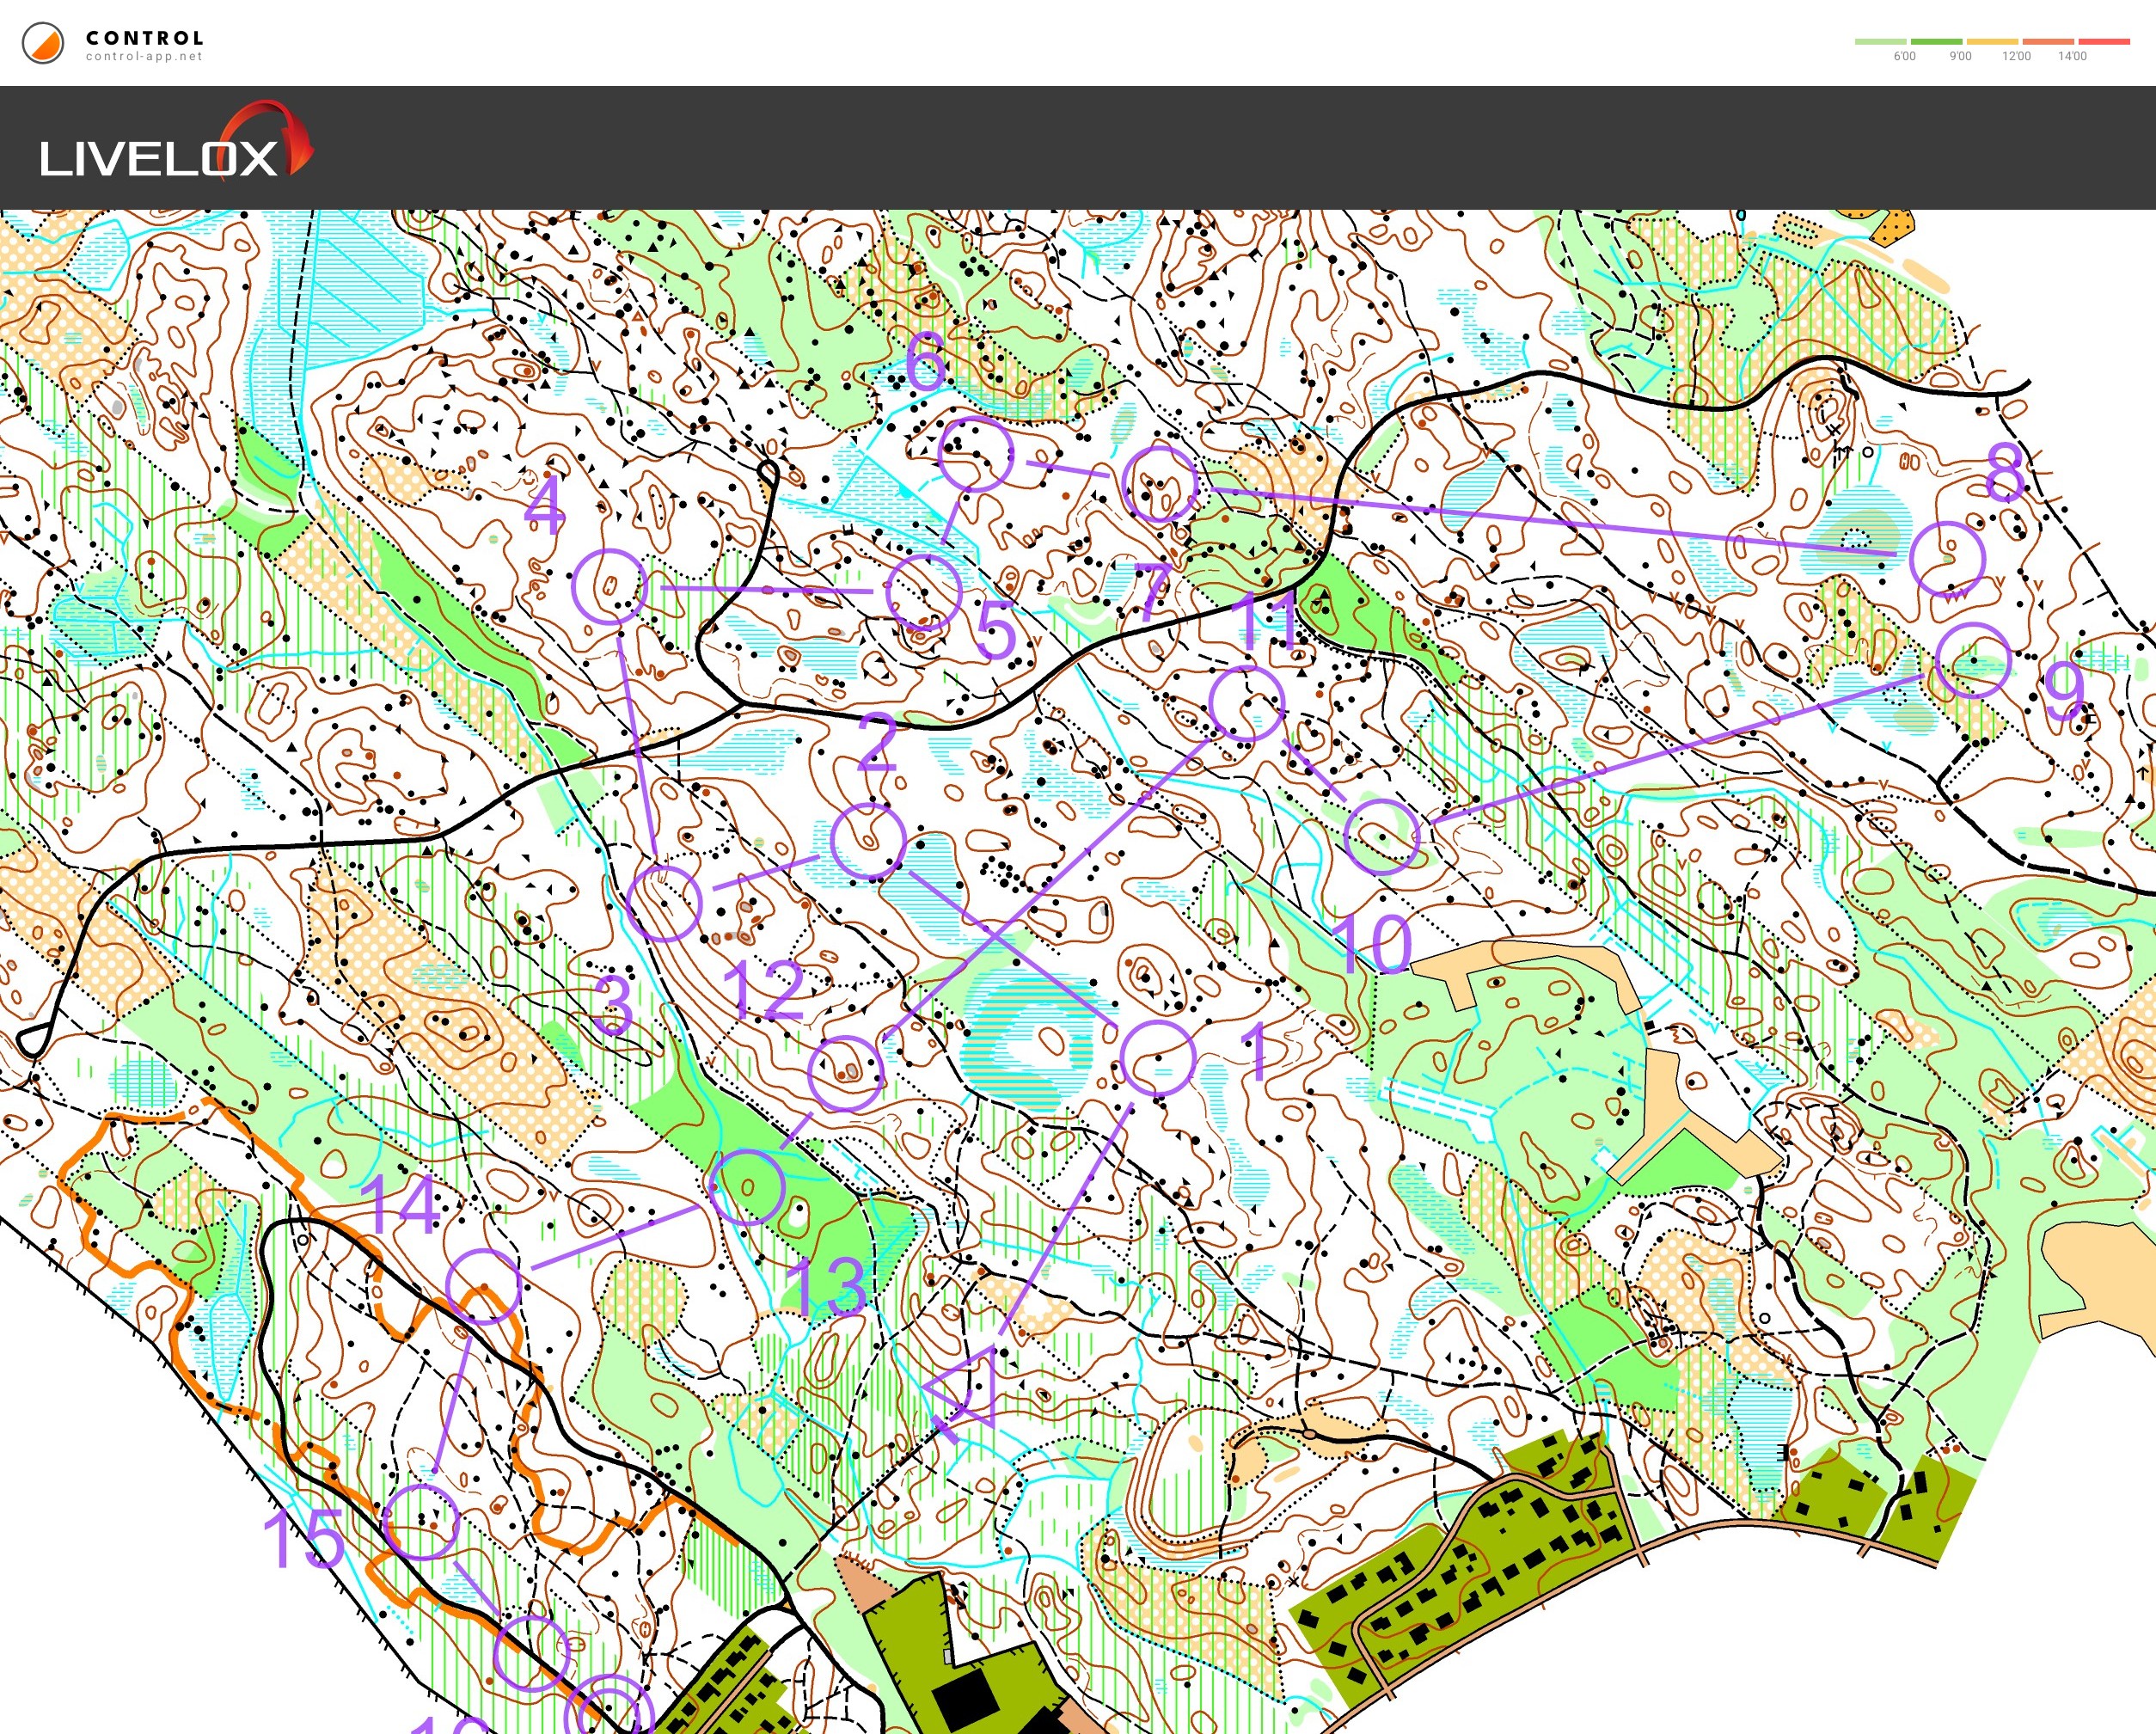
Task: Click the CONTROL brand title text
Action: [145, 38]
